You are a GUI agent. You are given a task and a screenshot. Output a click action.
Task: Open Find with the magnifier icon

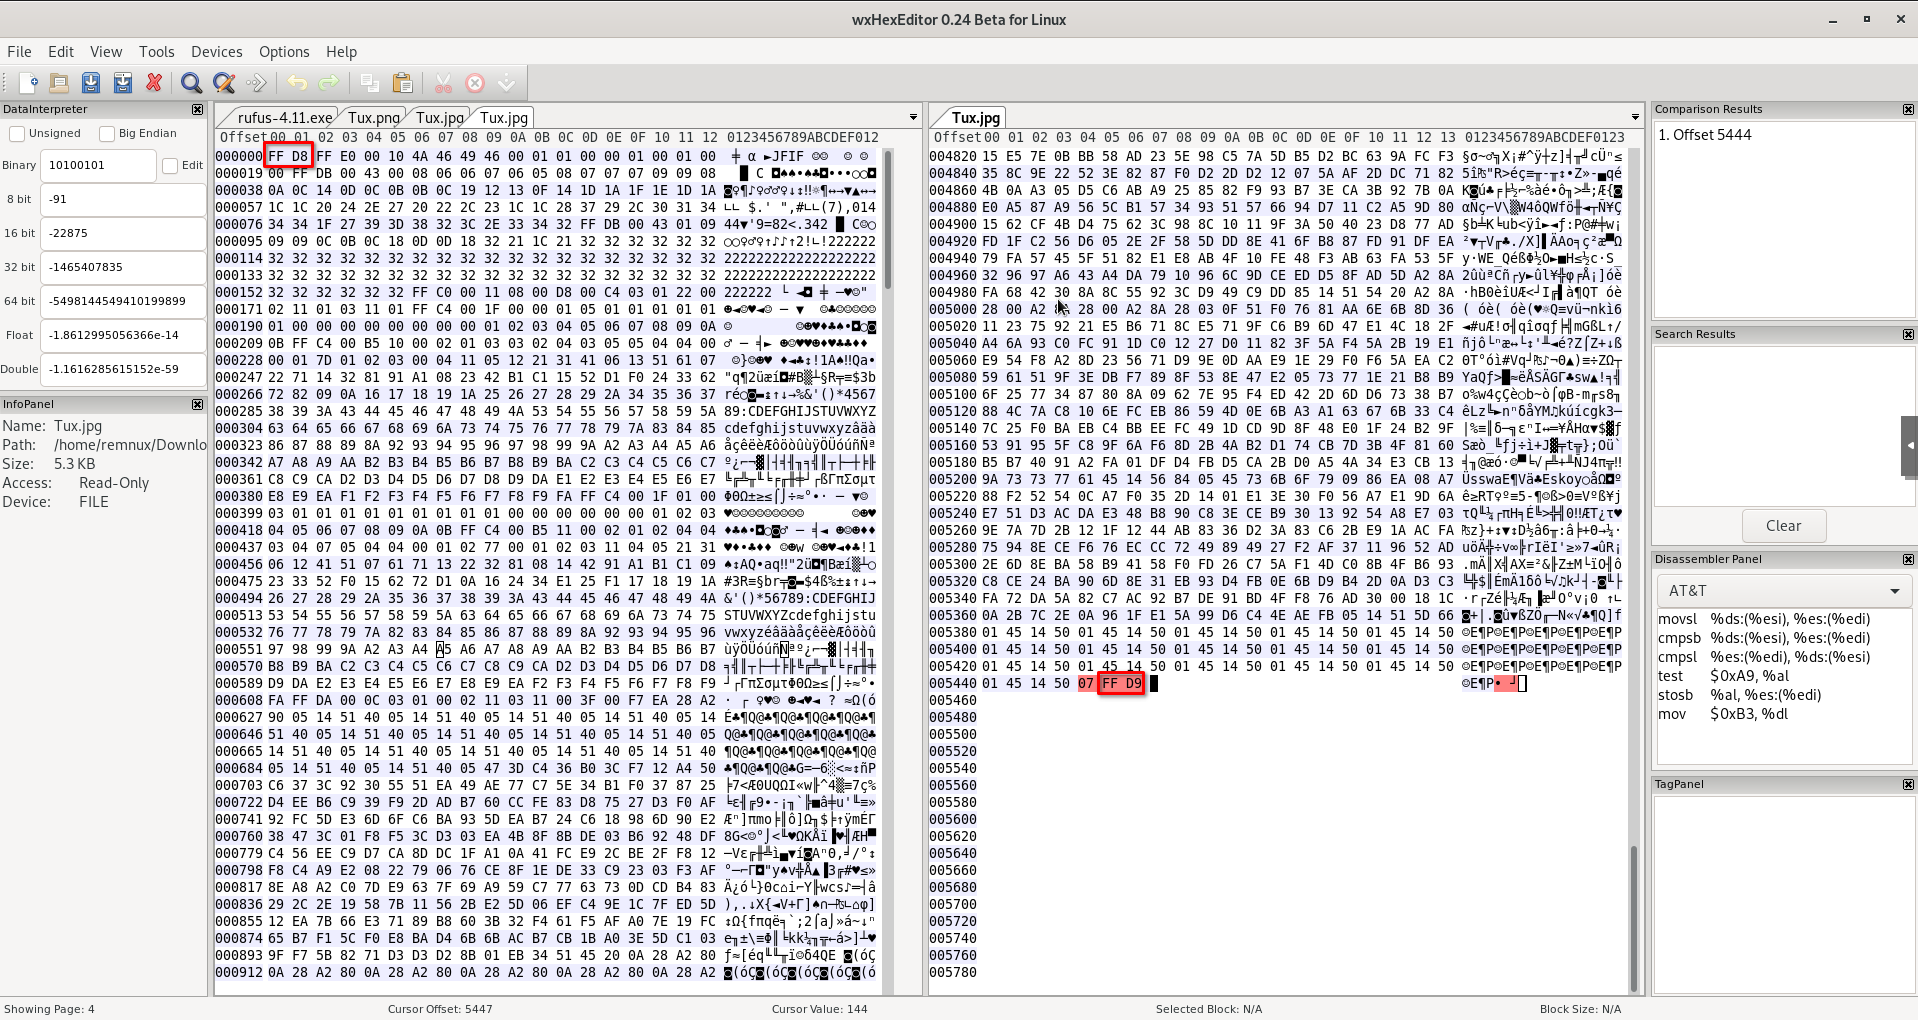click(x=192, y=83)
